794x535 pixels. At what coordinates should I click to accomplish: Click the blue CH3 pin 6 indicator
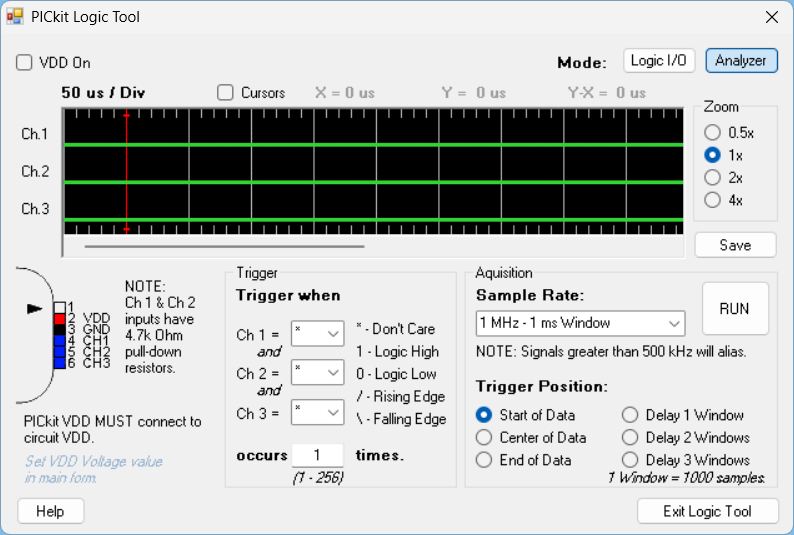59,362
